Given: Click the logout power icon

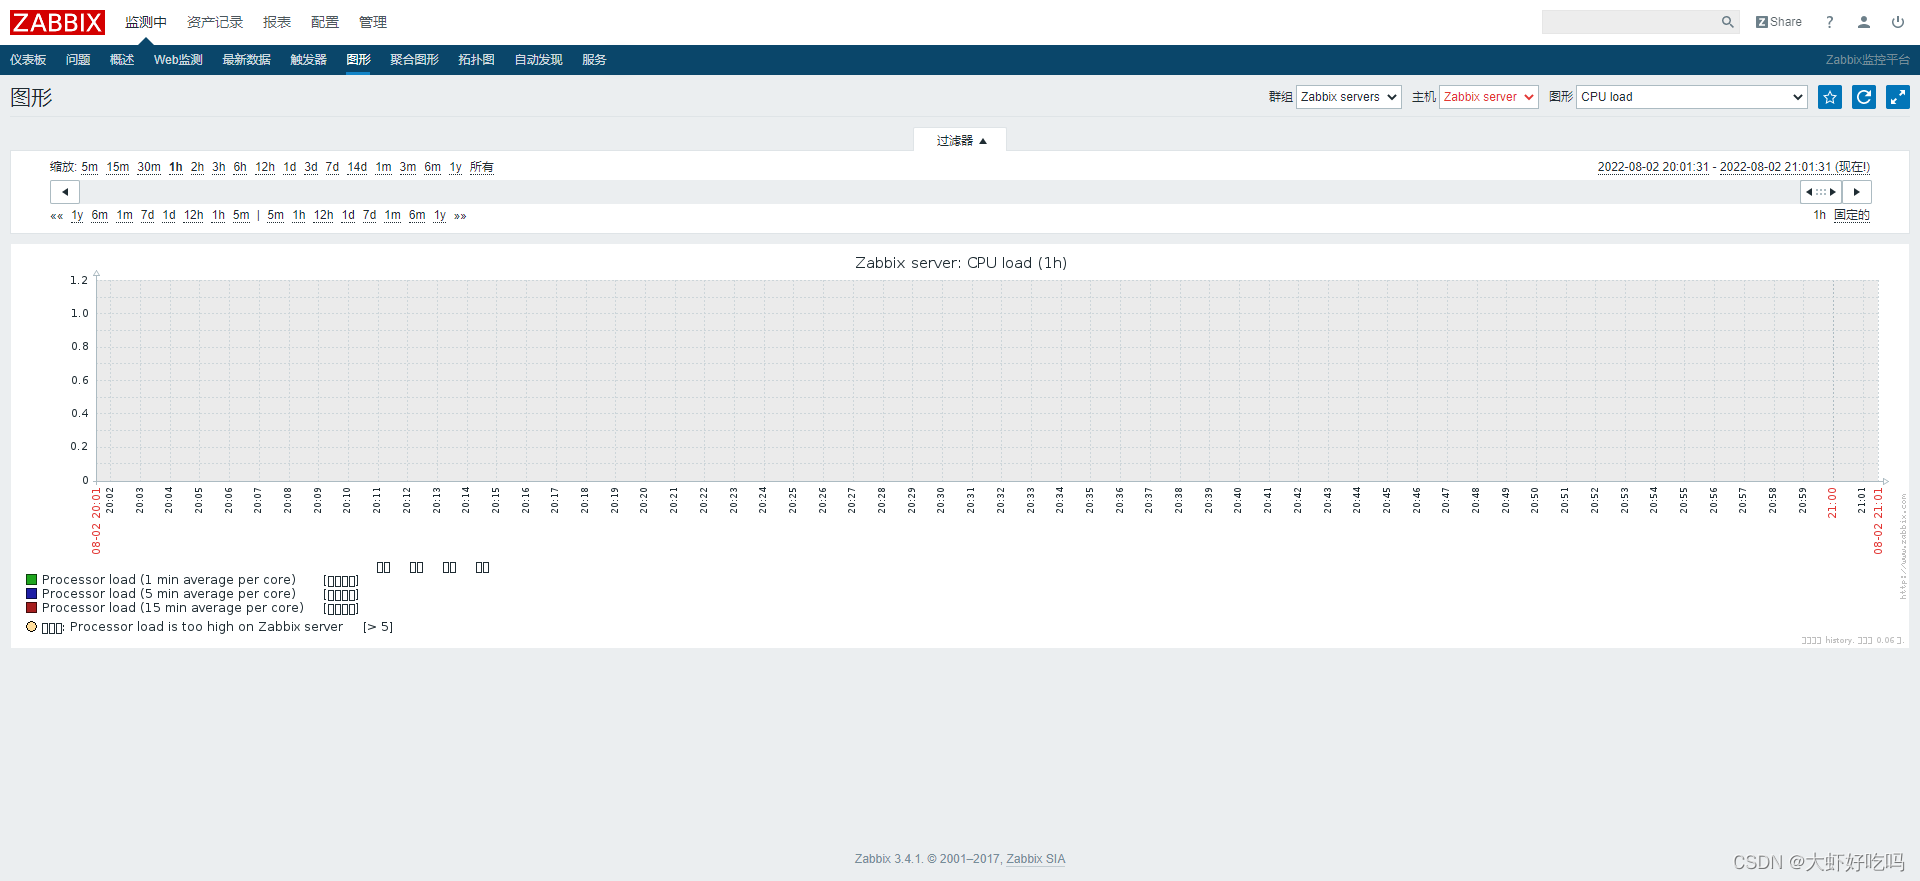Looking at the screenshot, I should click(x=1898, y=22).
